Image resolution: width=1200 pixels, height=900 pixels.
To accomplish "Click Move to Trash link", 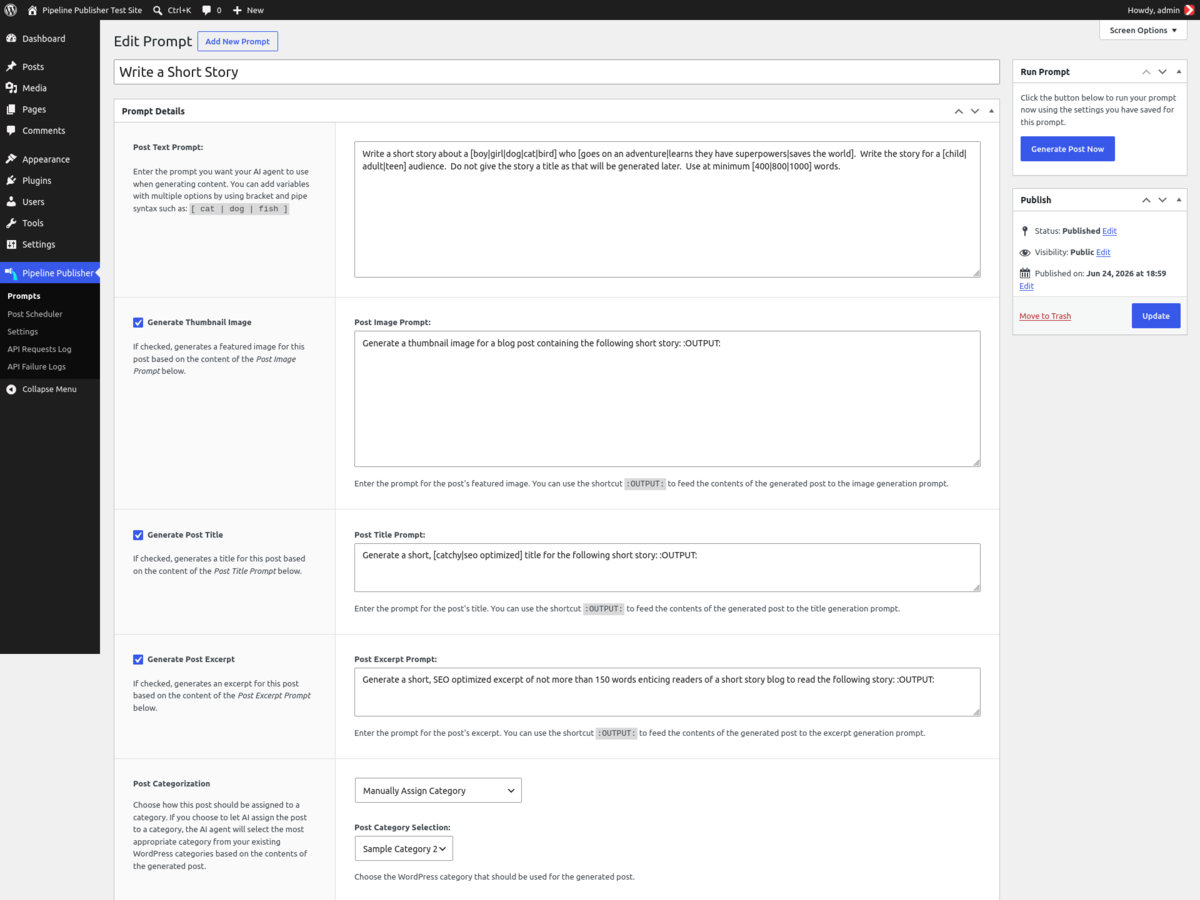I will pos(1045,316).
